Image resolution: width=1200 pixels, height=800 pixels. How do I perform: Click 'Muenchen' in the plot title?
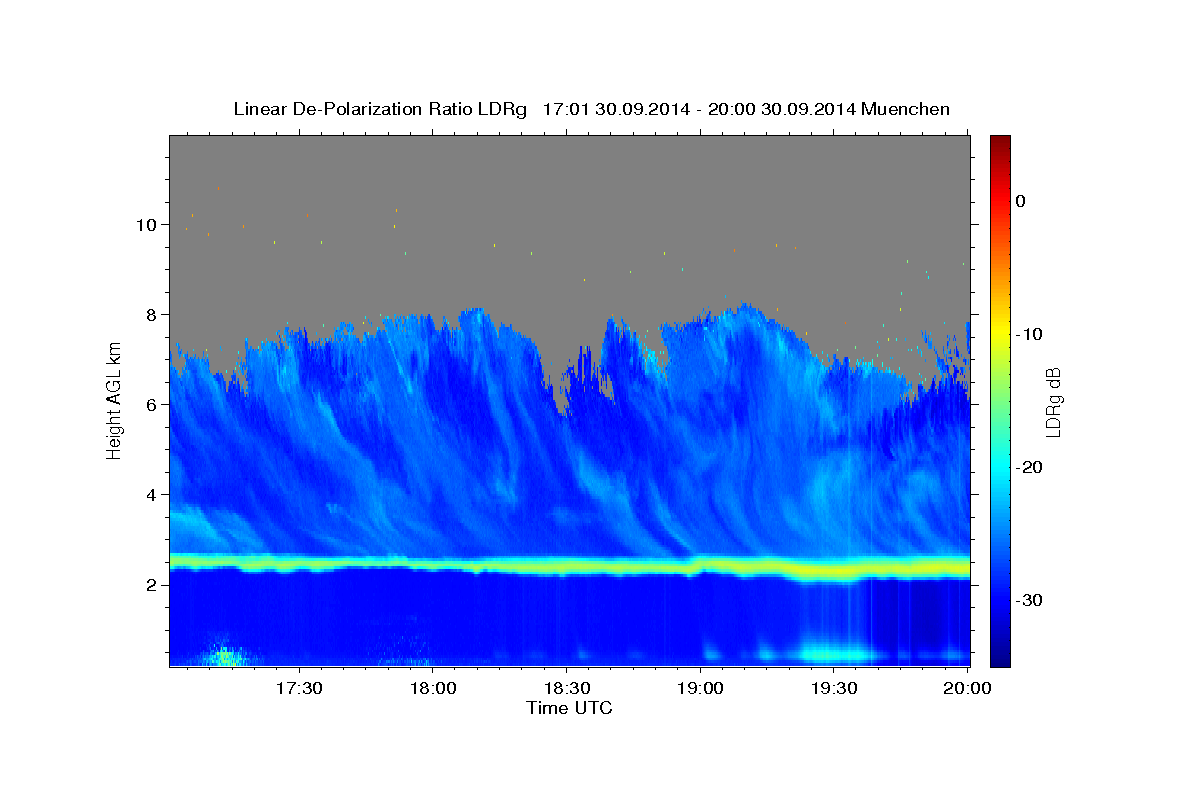pos(907,109)
